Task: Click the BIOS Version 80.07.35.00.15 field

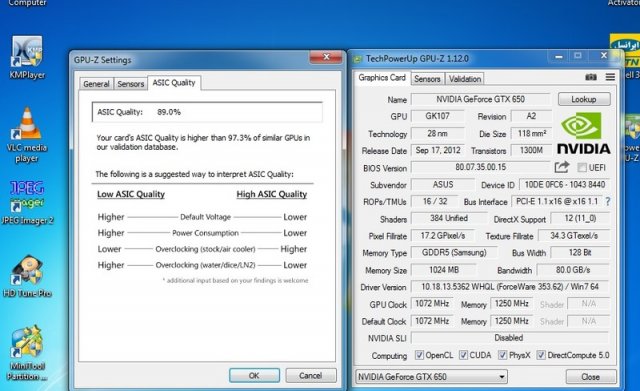Action: click(480, 167)
